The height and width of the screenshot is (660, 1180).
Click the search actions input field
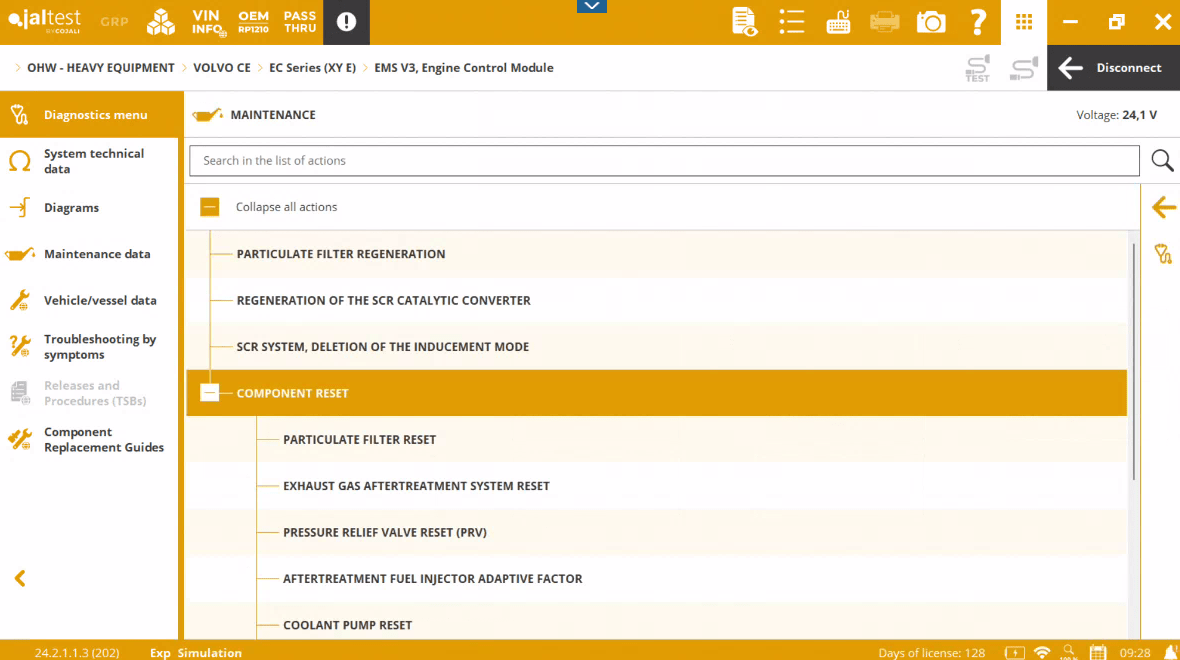[x=664, y=160]
